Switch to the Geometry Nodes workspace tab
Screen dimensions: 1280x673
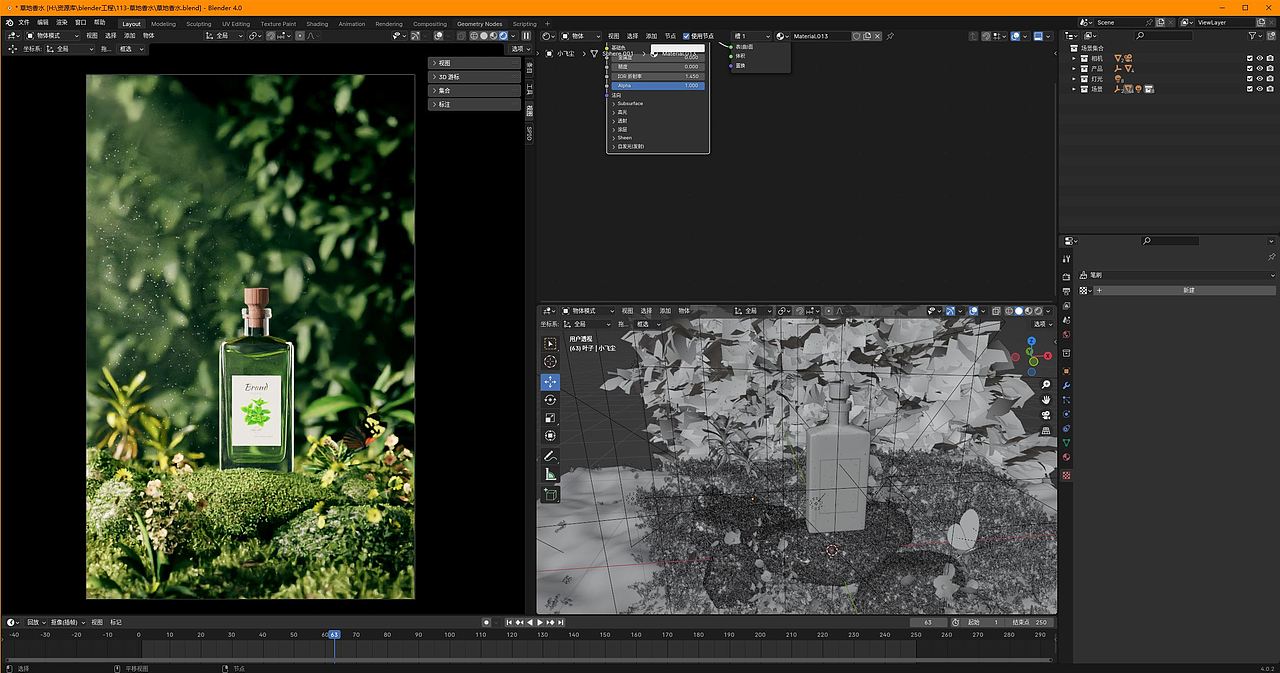[480, 23]
